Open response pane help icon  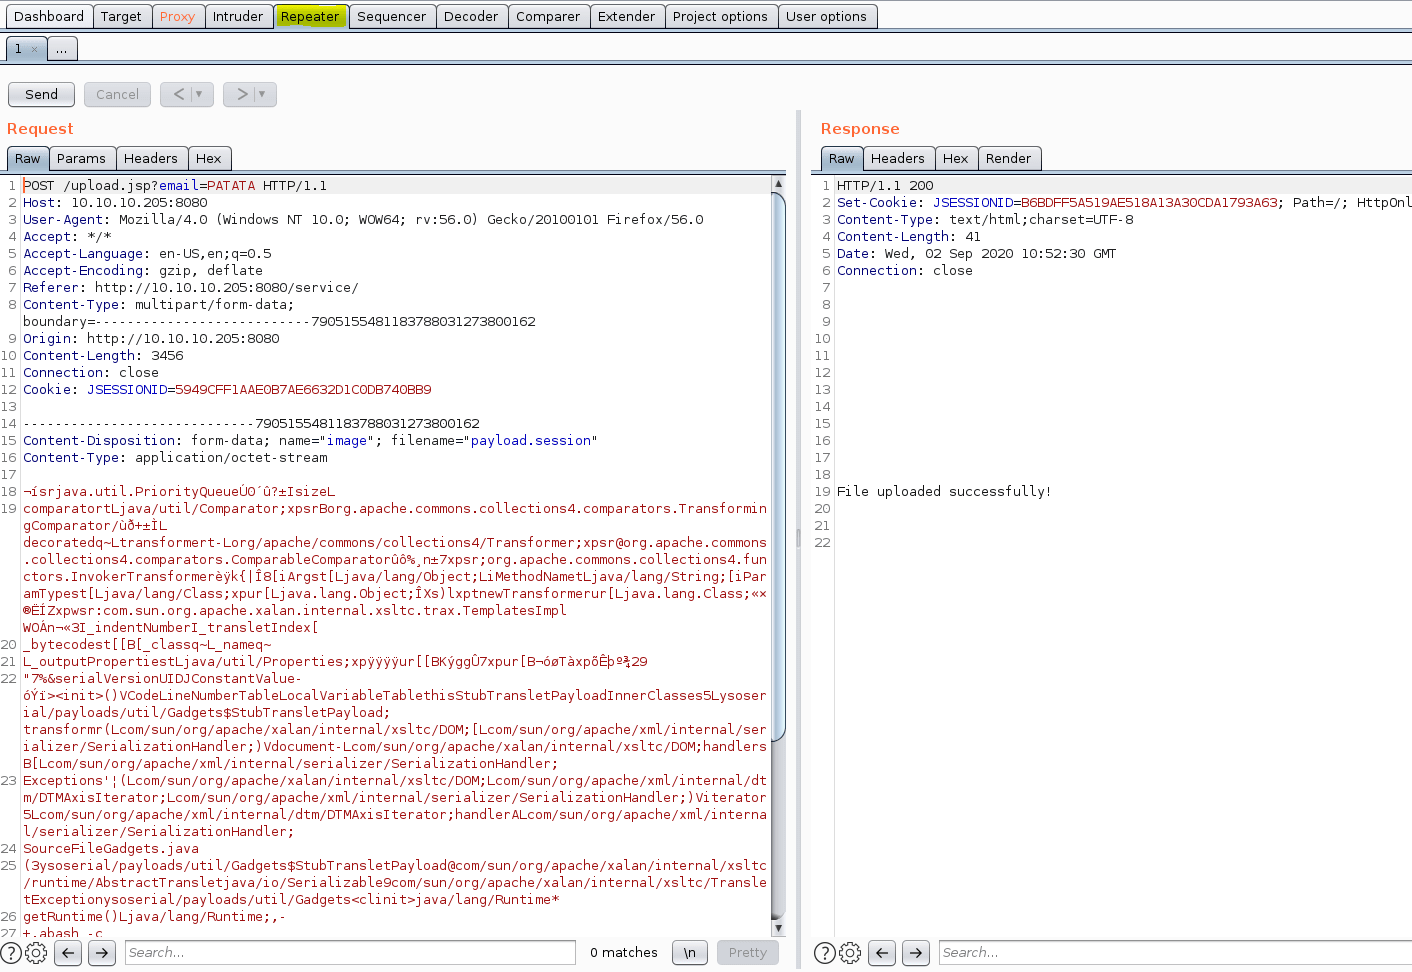pyautogui.click(x=824, y=953)
